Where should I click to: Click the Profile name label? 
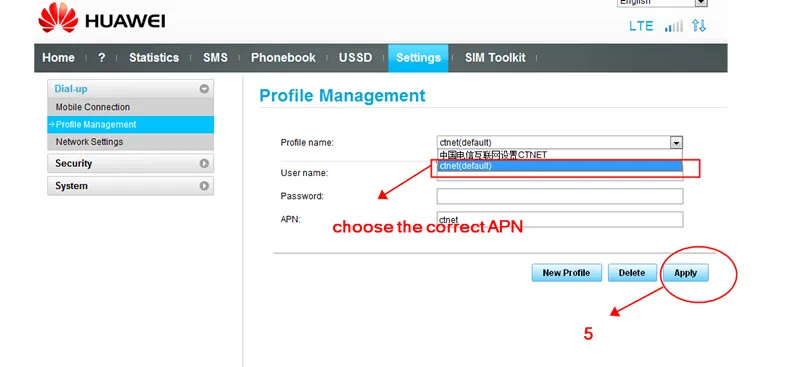point(307,143)
